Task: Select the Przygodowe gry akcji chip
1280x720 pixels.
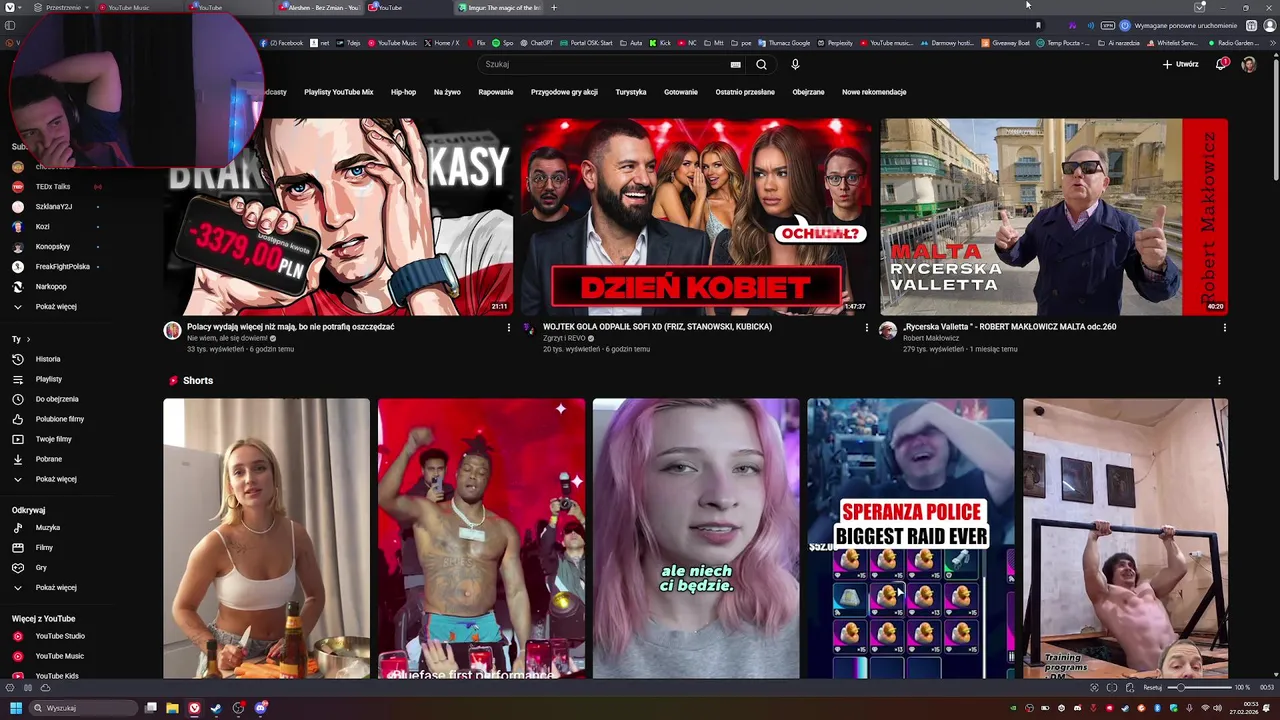Action: click(x=564, y=92)
